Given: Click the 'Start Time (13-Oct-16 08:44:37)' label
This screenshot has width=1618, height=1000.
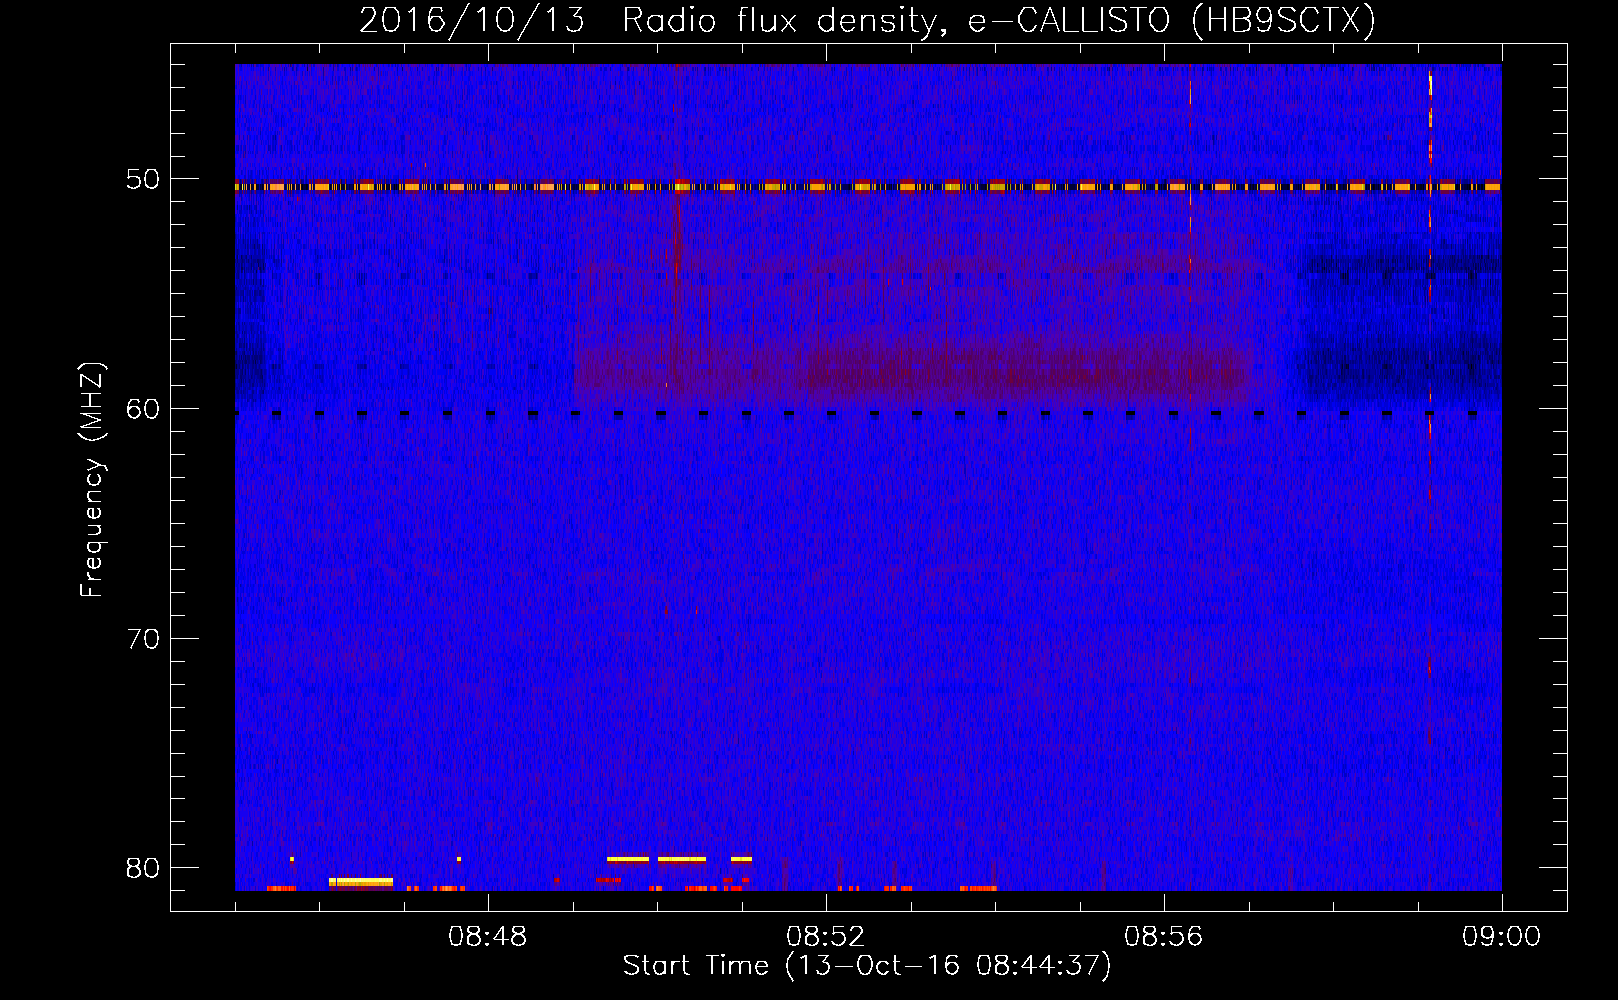Looking at the screenshot, I should [867, 966].
